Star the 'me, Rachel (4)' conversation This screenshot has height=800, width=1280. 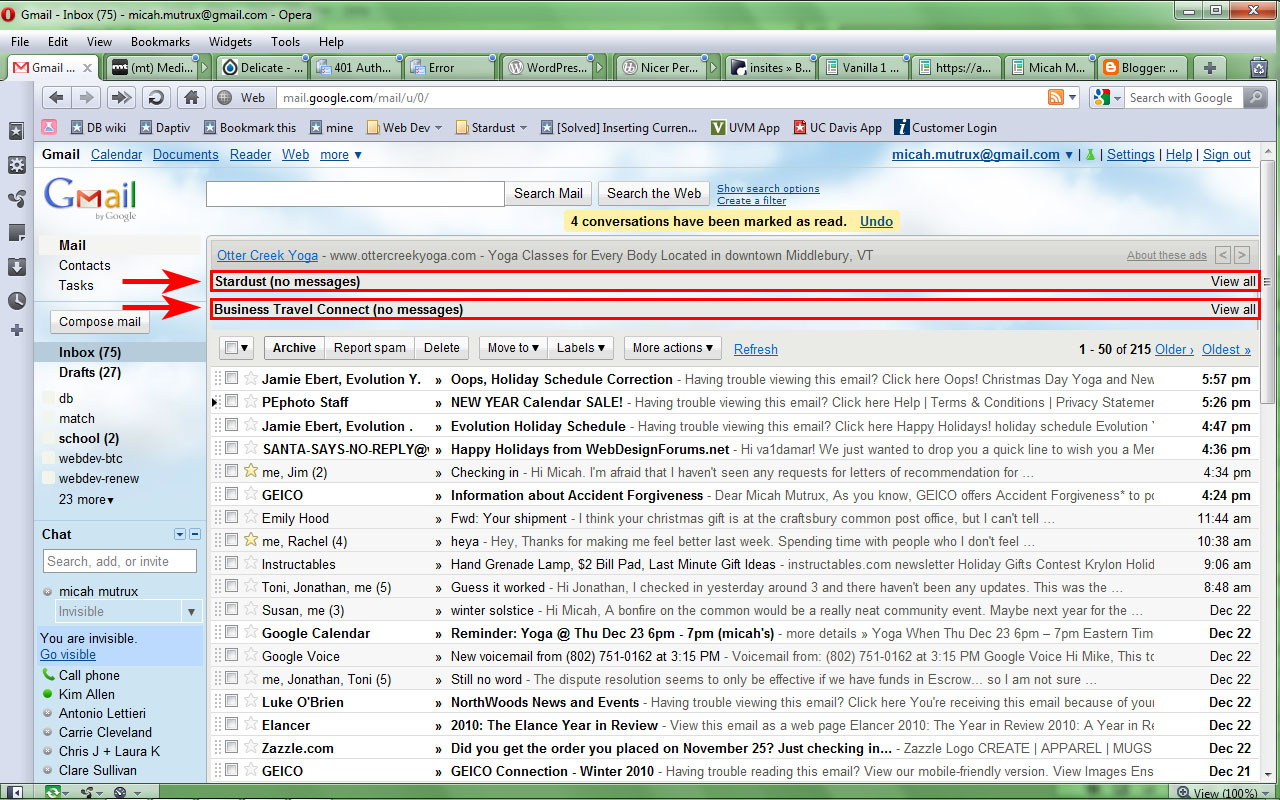251,540
